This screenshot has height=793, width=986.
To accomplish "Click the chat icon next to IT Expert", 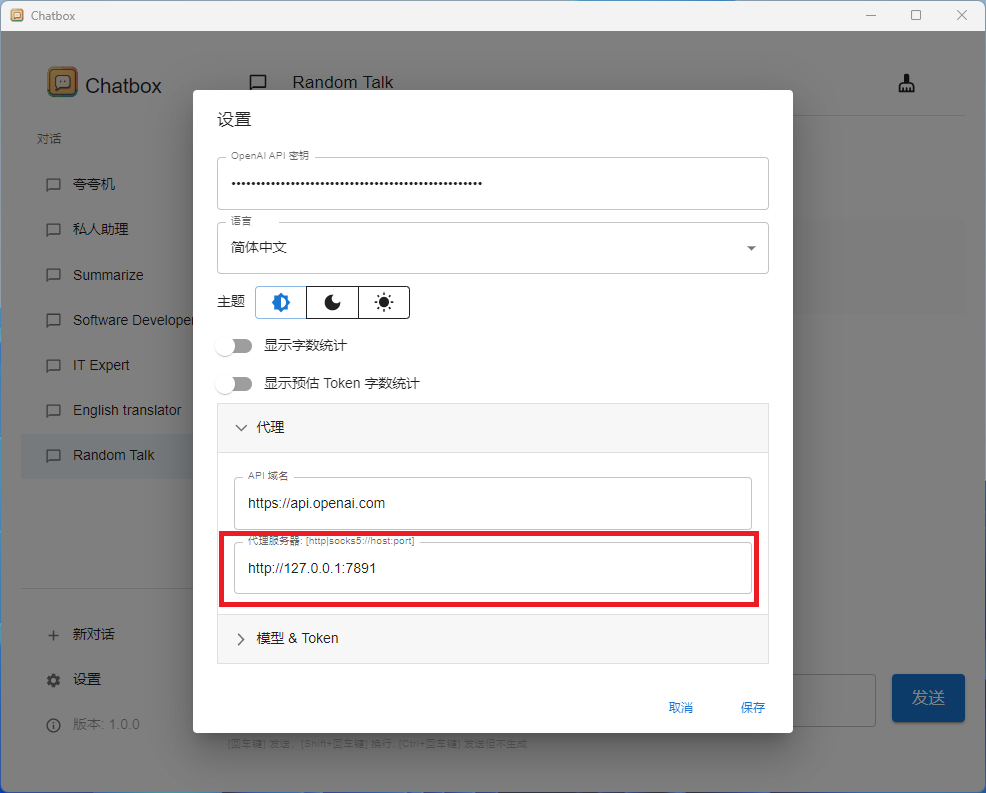I will pos(53,366).
